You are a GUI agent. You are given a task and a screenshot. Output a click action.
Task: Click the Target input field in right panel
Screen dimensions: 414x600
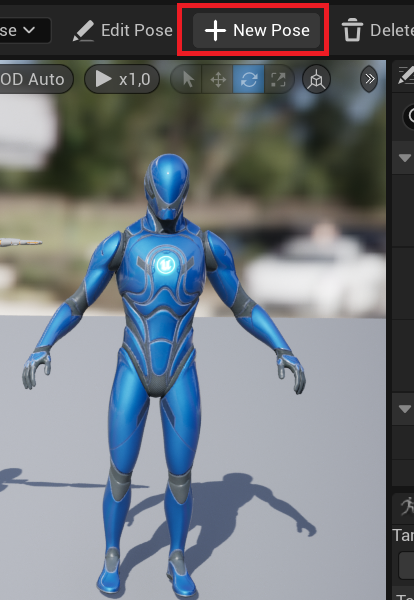(406, 565)
